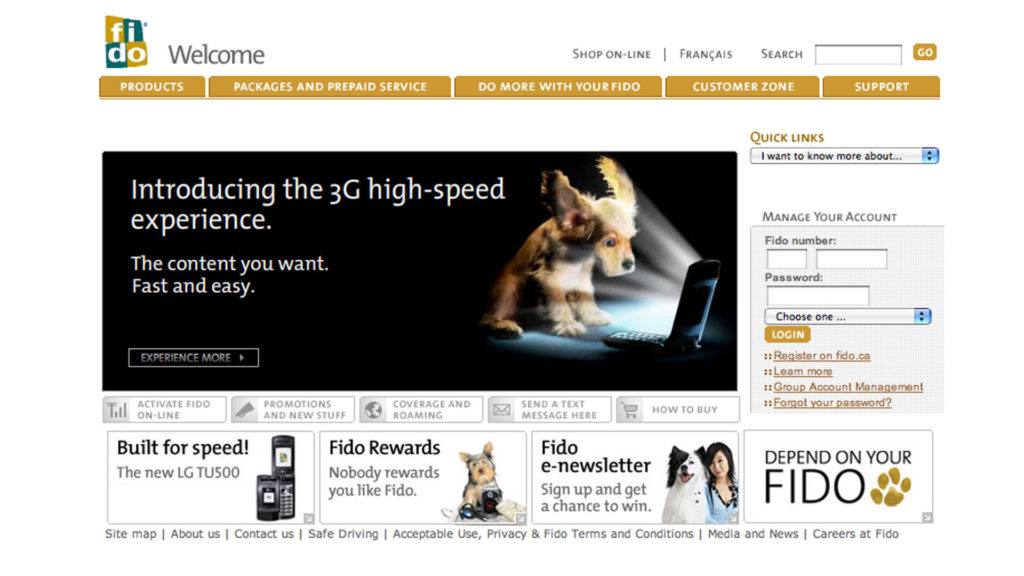This screenshot has height=576, width=1024.
Task: Click the Search input field
Action: [858, 54]
